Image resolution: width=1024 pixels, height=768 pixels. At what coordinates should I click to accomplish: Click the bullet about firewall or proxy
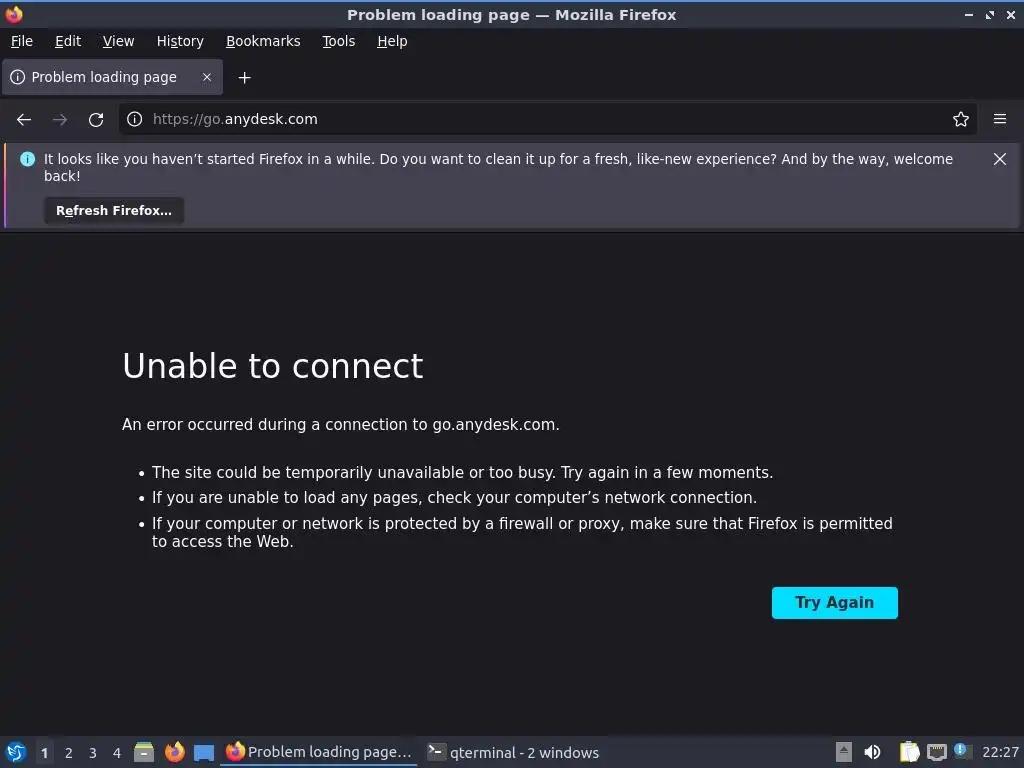[x=522, y=532]
